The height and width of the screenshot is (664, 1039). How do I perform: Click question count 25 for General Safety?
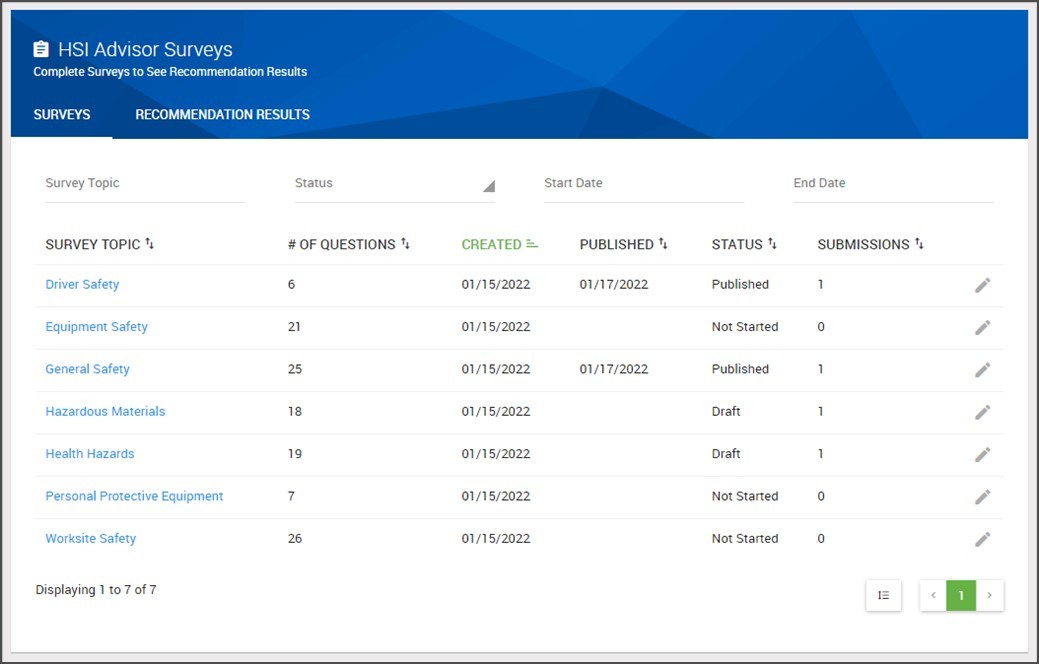pos(295,369)
